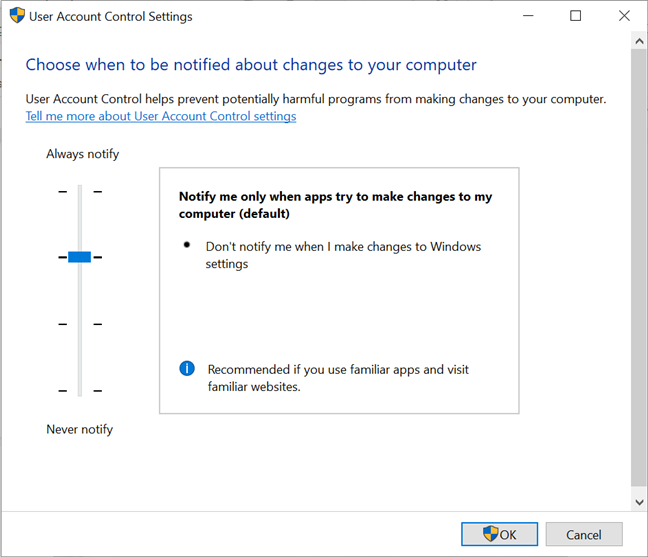The height and width of the screenshot is (557, 648).
Task: Click the UAC shield icon in title bar
Action: (x=17, y=16)
